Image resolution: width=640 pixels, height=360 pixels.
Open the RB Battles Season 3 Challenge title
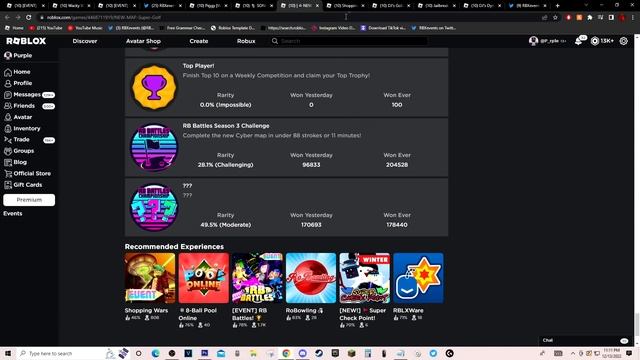tap(226, 126)
